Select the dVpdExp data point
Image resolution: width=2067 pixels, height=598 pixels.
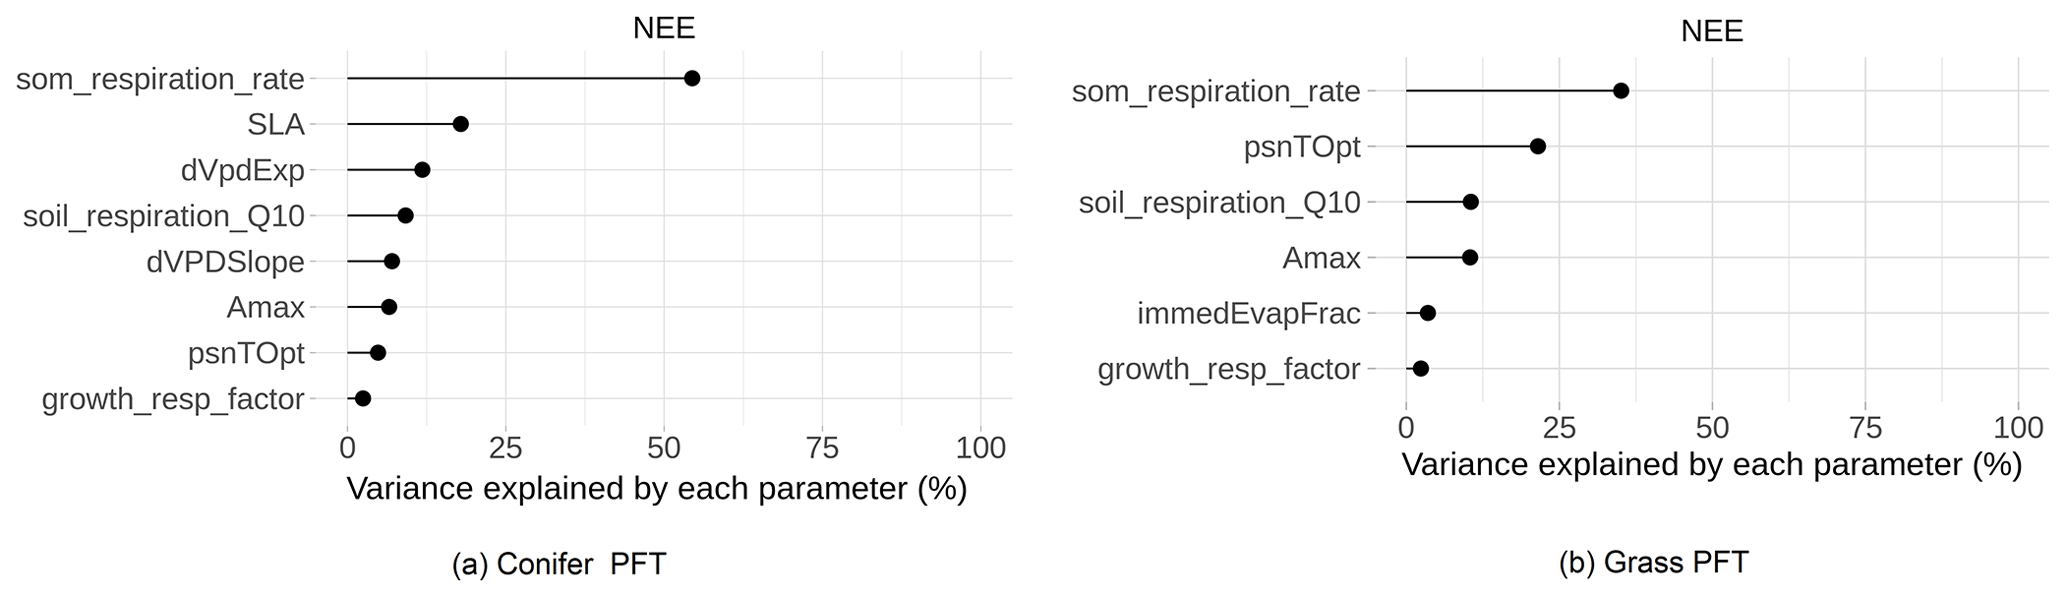coord(422,170)
